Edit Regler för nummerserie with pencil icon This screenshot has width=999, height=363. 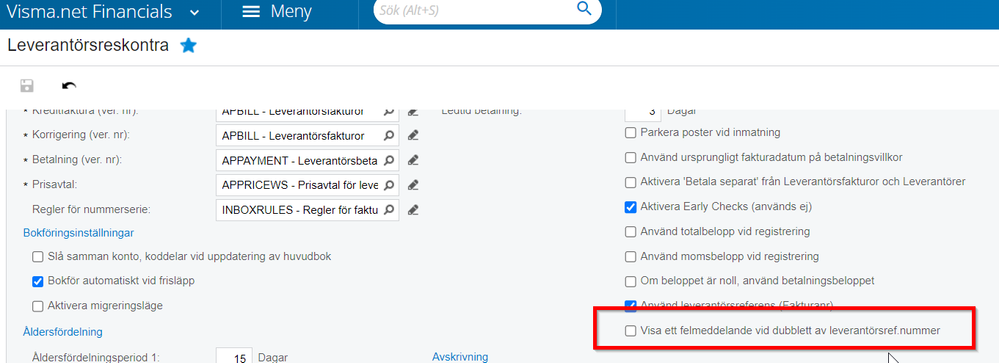(413, 209)
